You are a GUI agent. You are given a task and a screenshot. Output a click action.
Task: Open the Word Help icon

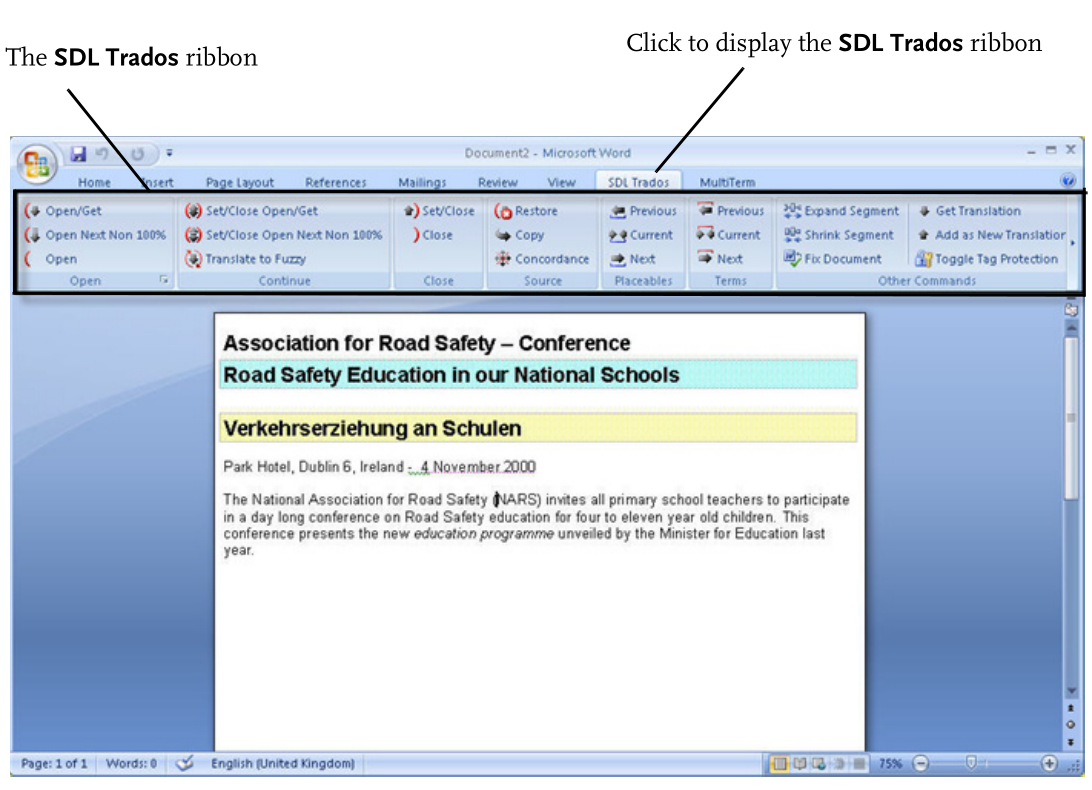click(1068, 180)
